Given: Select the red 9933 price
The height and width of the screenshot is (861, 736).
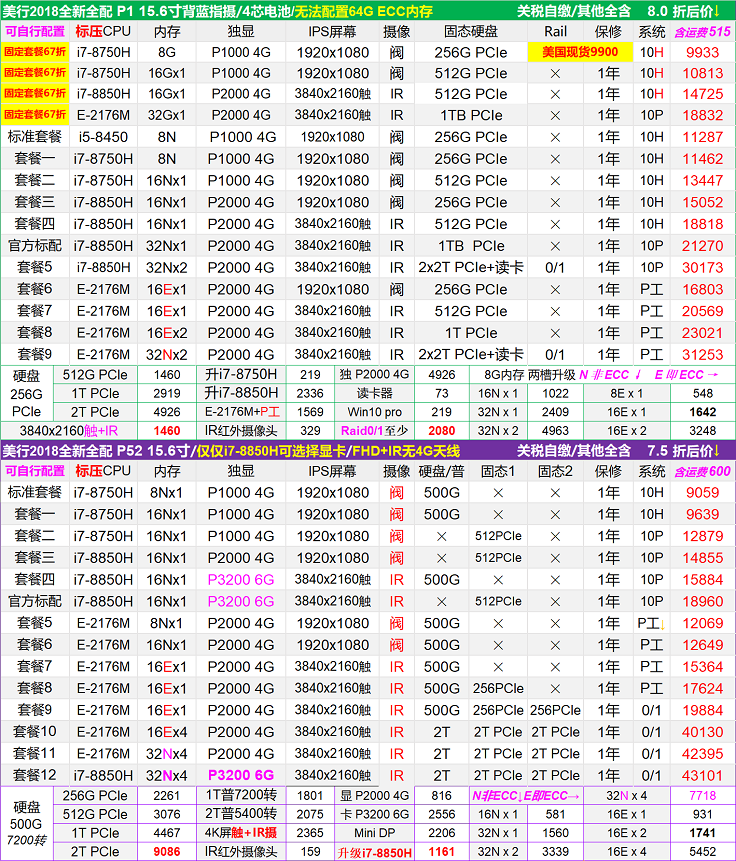Looking at the screenshot, I should coord(701,52).
